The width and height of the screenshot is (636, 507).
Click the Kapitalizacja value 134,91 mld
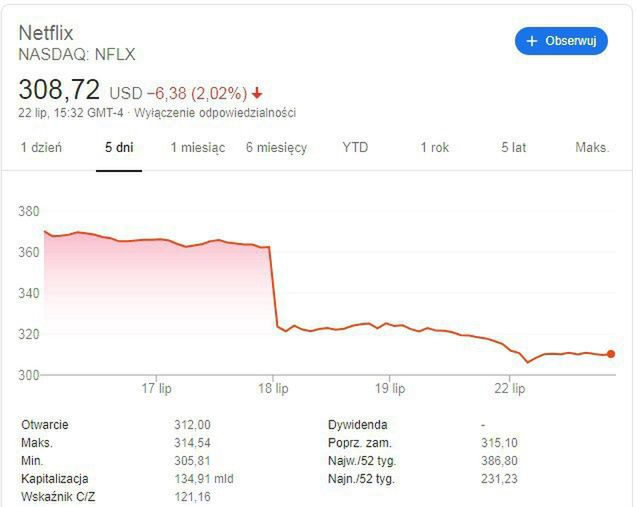coord(203,479)
